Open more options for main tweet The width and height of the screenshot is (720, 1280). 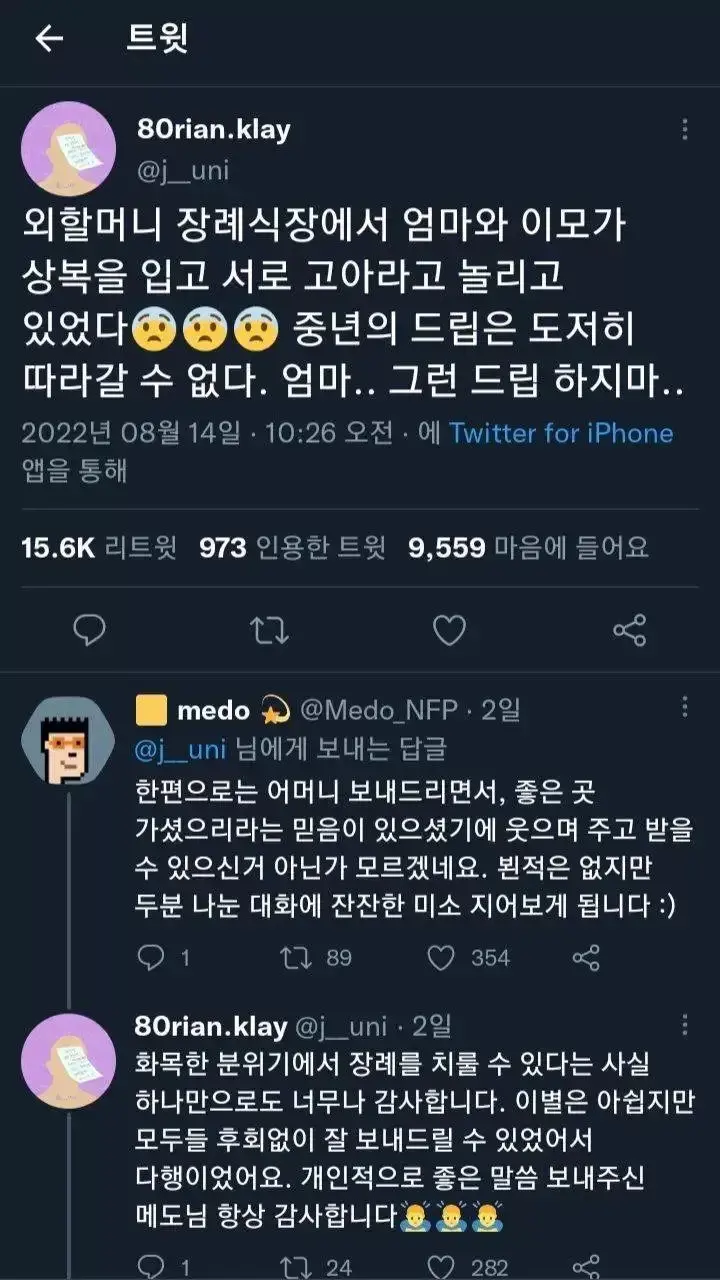pos(685,130)
